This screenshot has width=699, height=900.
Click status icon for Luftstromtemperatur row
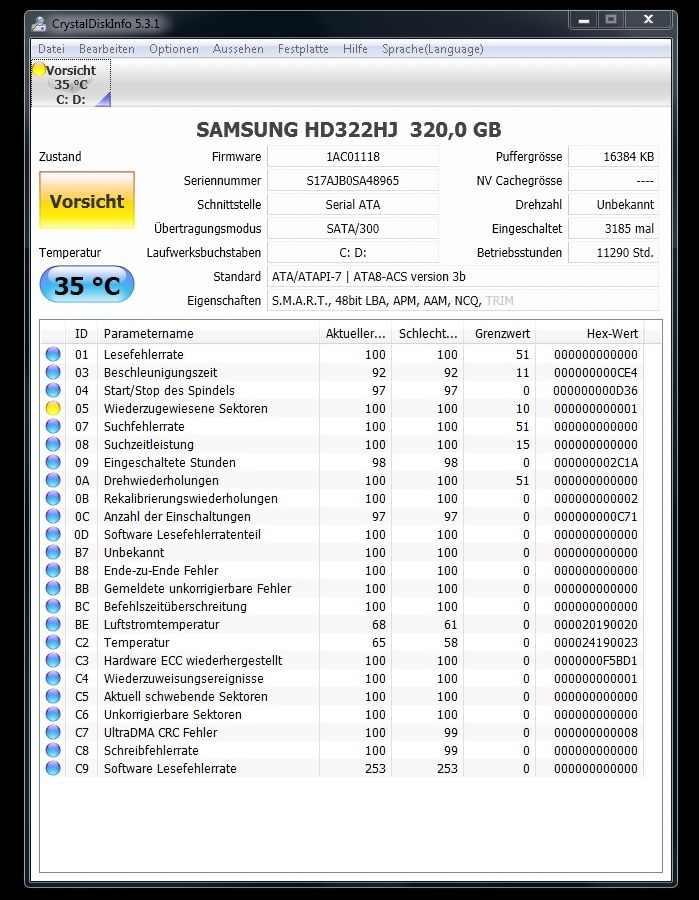pos(53,624)
